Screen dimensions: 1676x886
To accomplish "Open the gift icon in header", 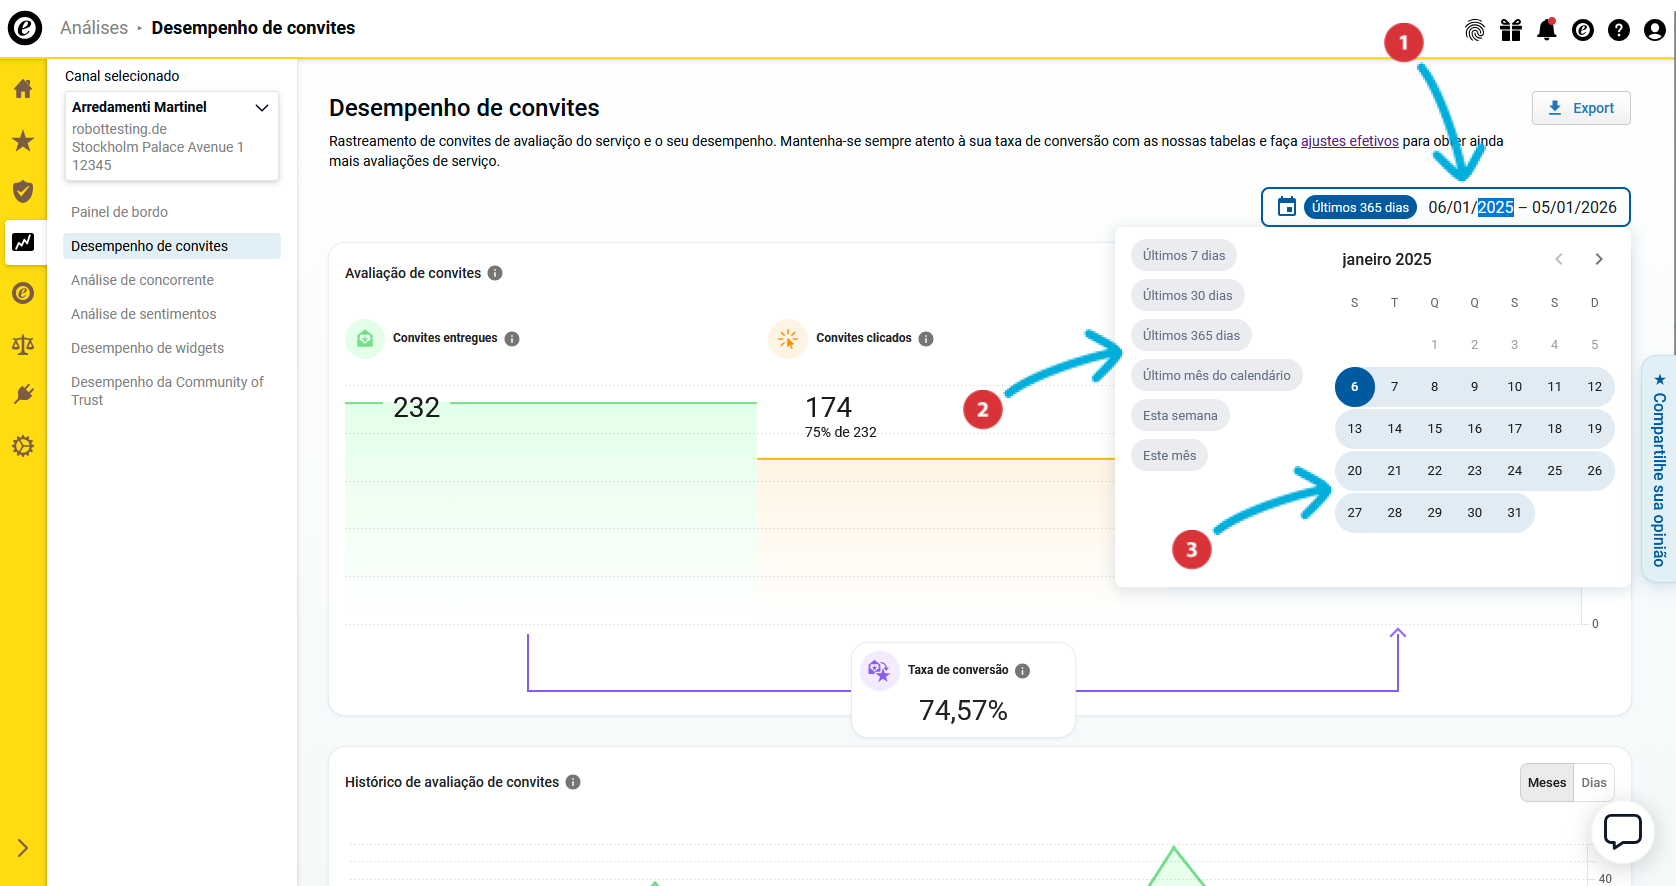I will [x=1510, y=30].
